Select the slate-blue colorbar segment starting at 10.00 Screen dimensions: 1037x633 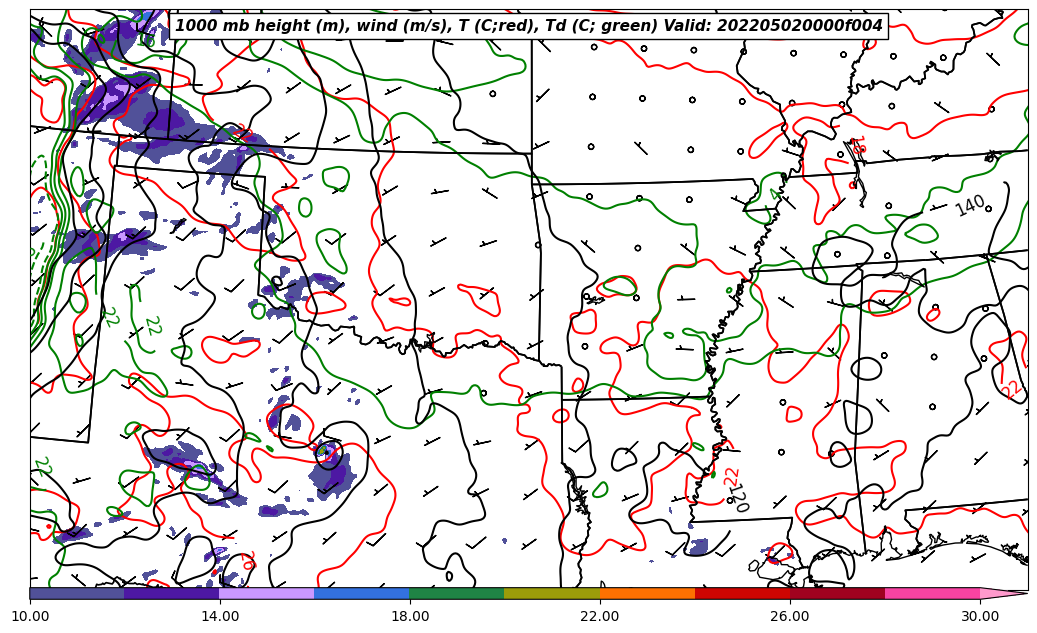(77, 593)
